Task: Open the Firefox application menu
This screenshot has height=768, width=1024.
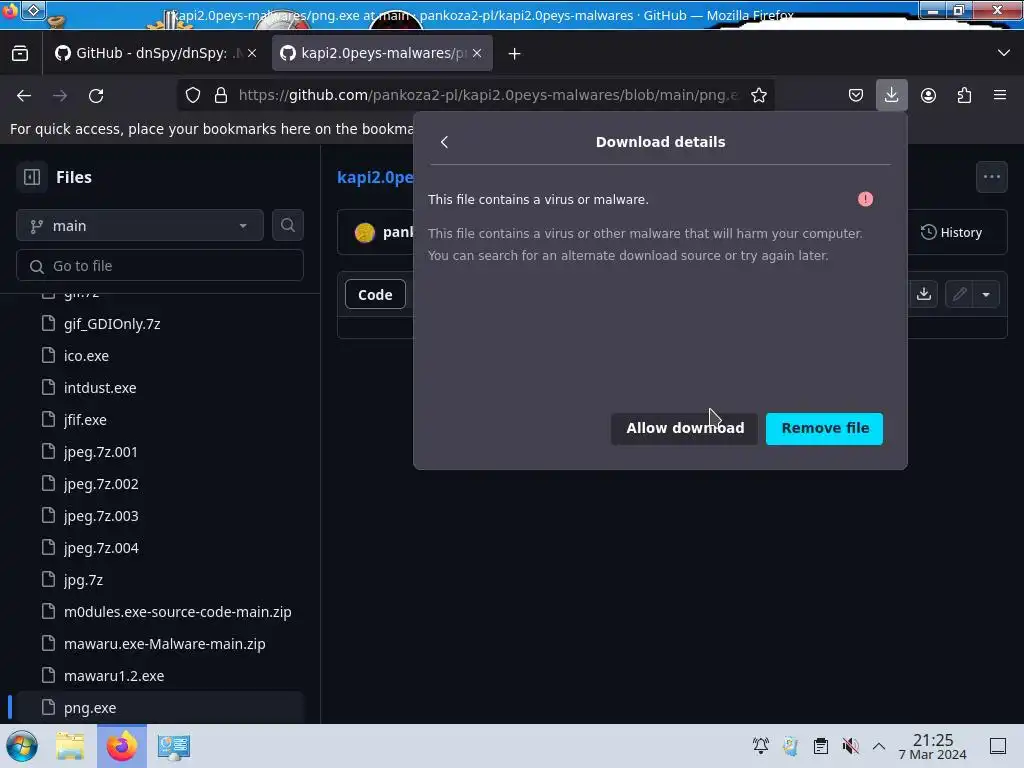Action: coord(1000,95)
